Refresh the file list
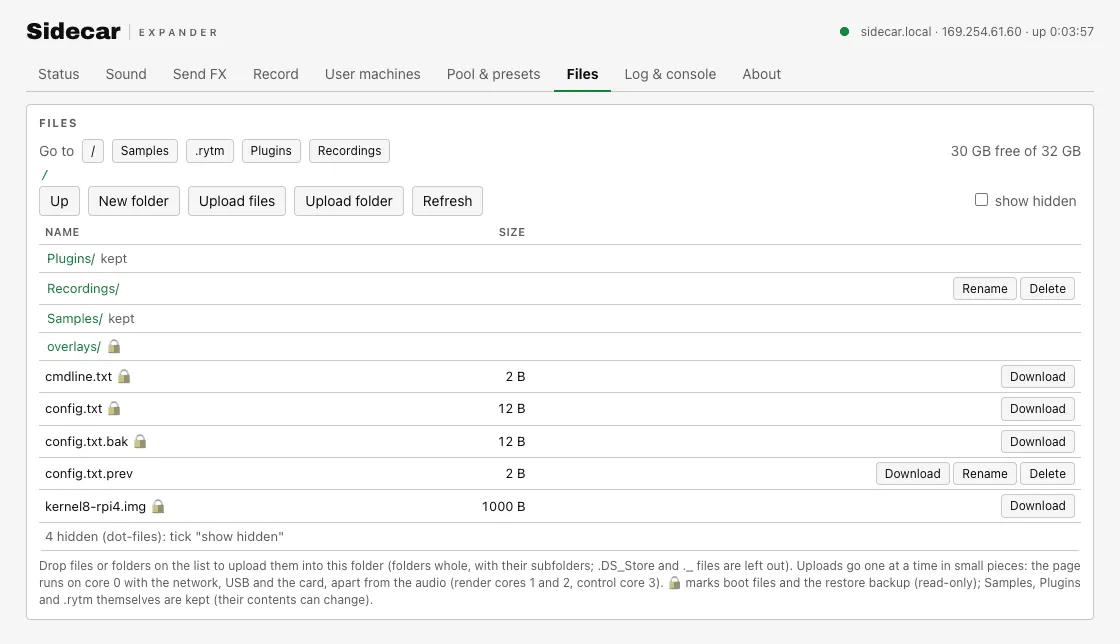The width and height of the screenshot is (1120, 644). (x=447, y=201)
